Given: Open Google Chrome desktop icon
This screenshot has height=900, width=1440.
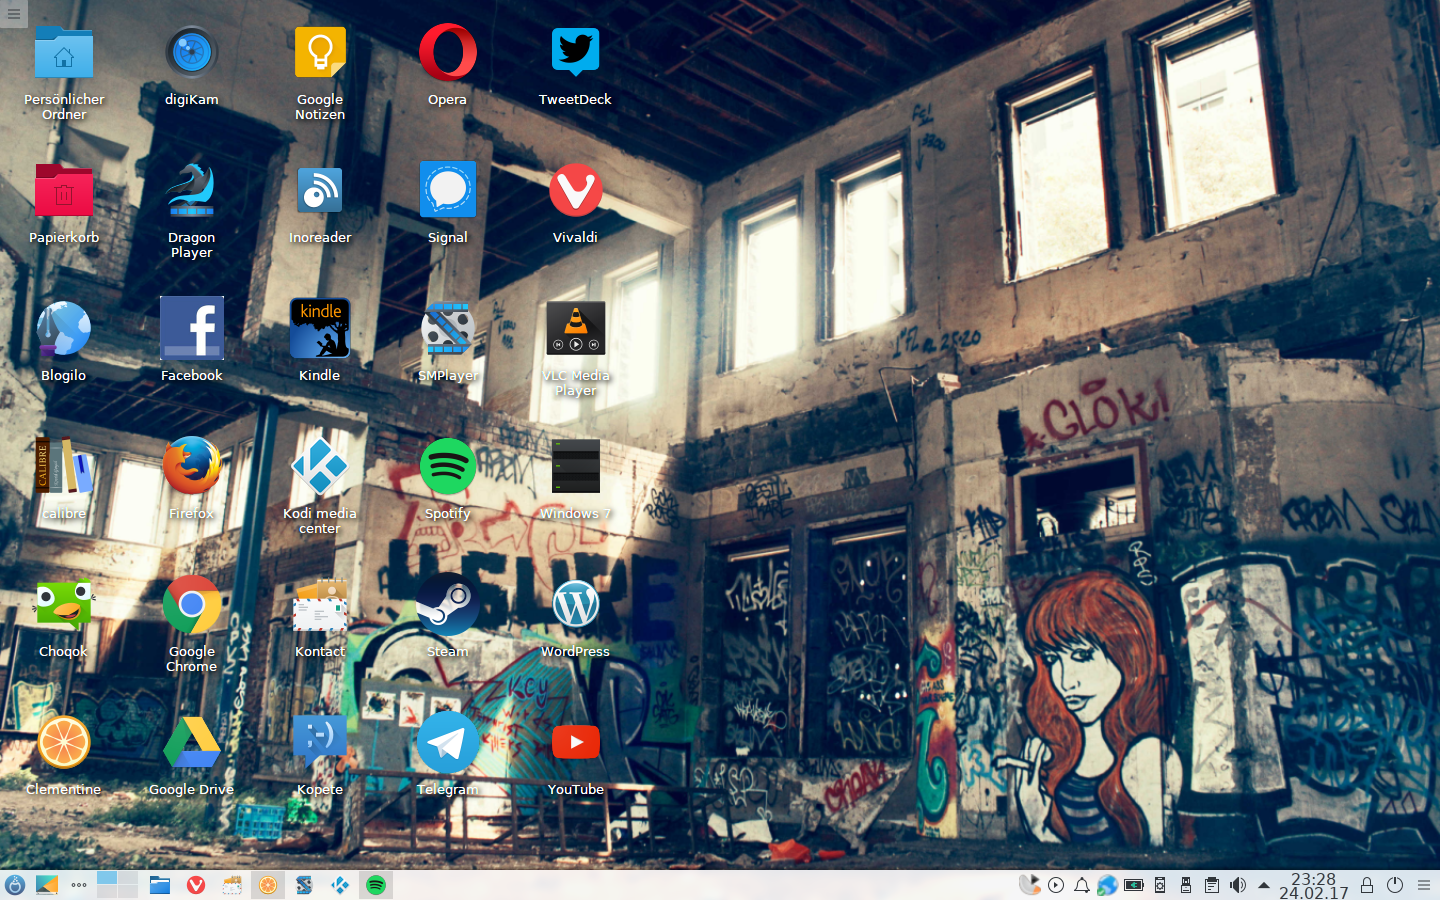Looking at the screenshot, I should point(192,605).
